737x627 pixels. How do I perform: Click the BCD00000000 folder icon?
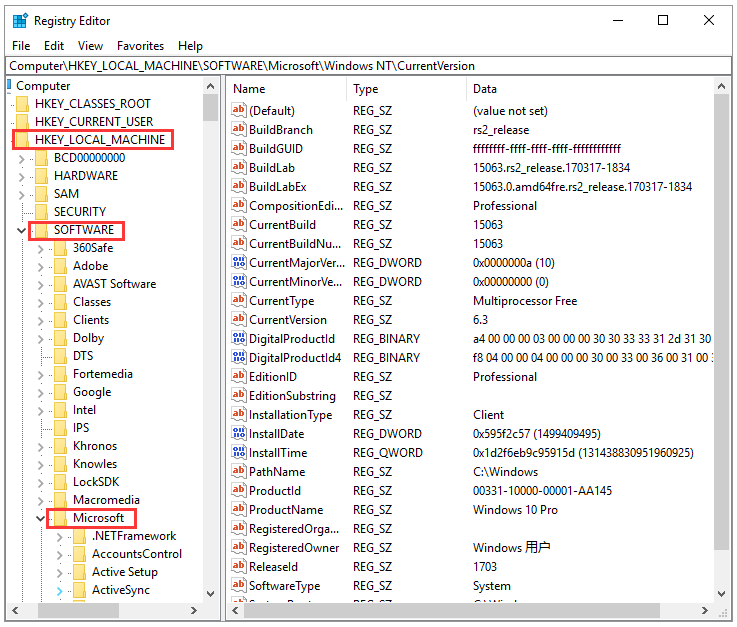[41, 157]
